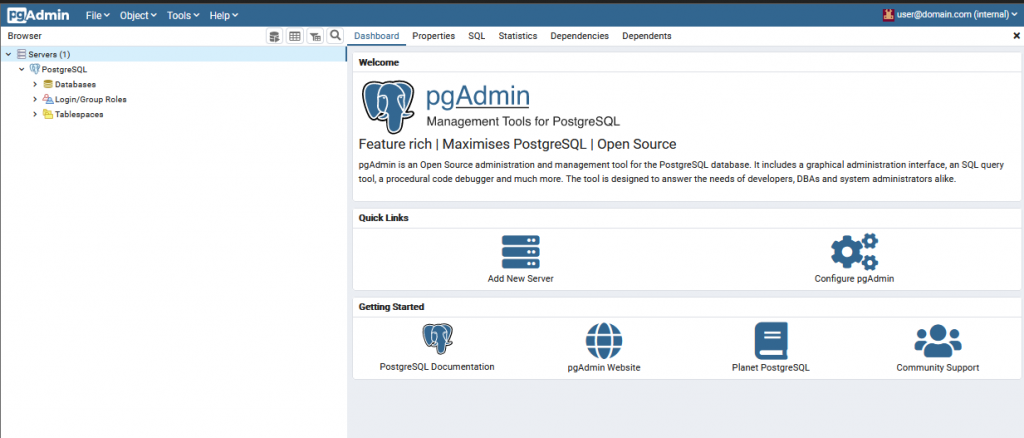Switch to the Statistics tab
Screen dimensions: 1024x438
(517, 36)
